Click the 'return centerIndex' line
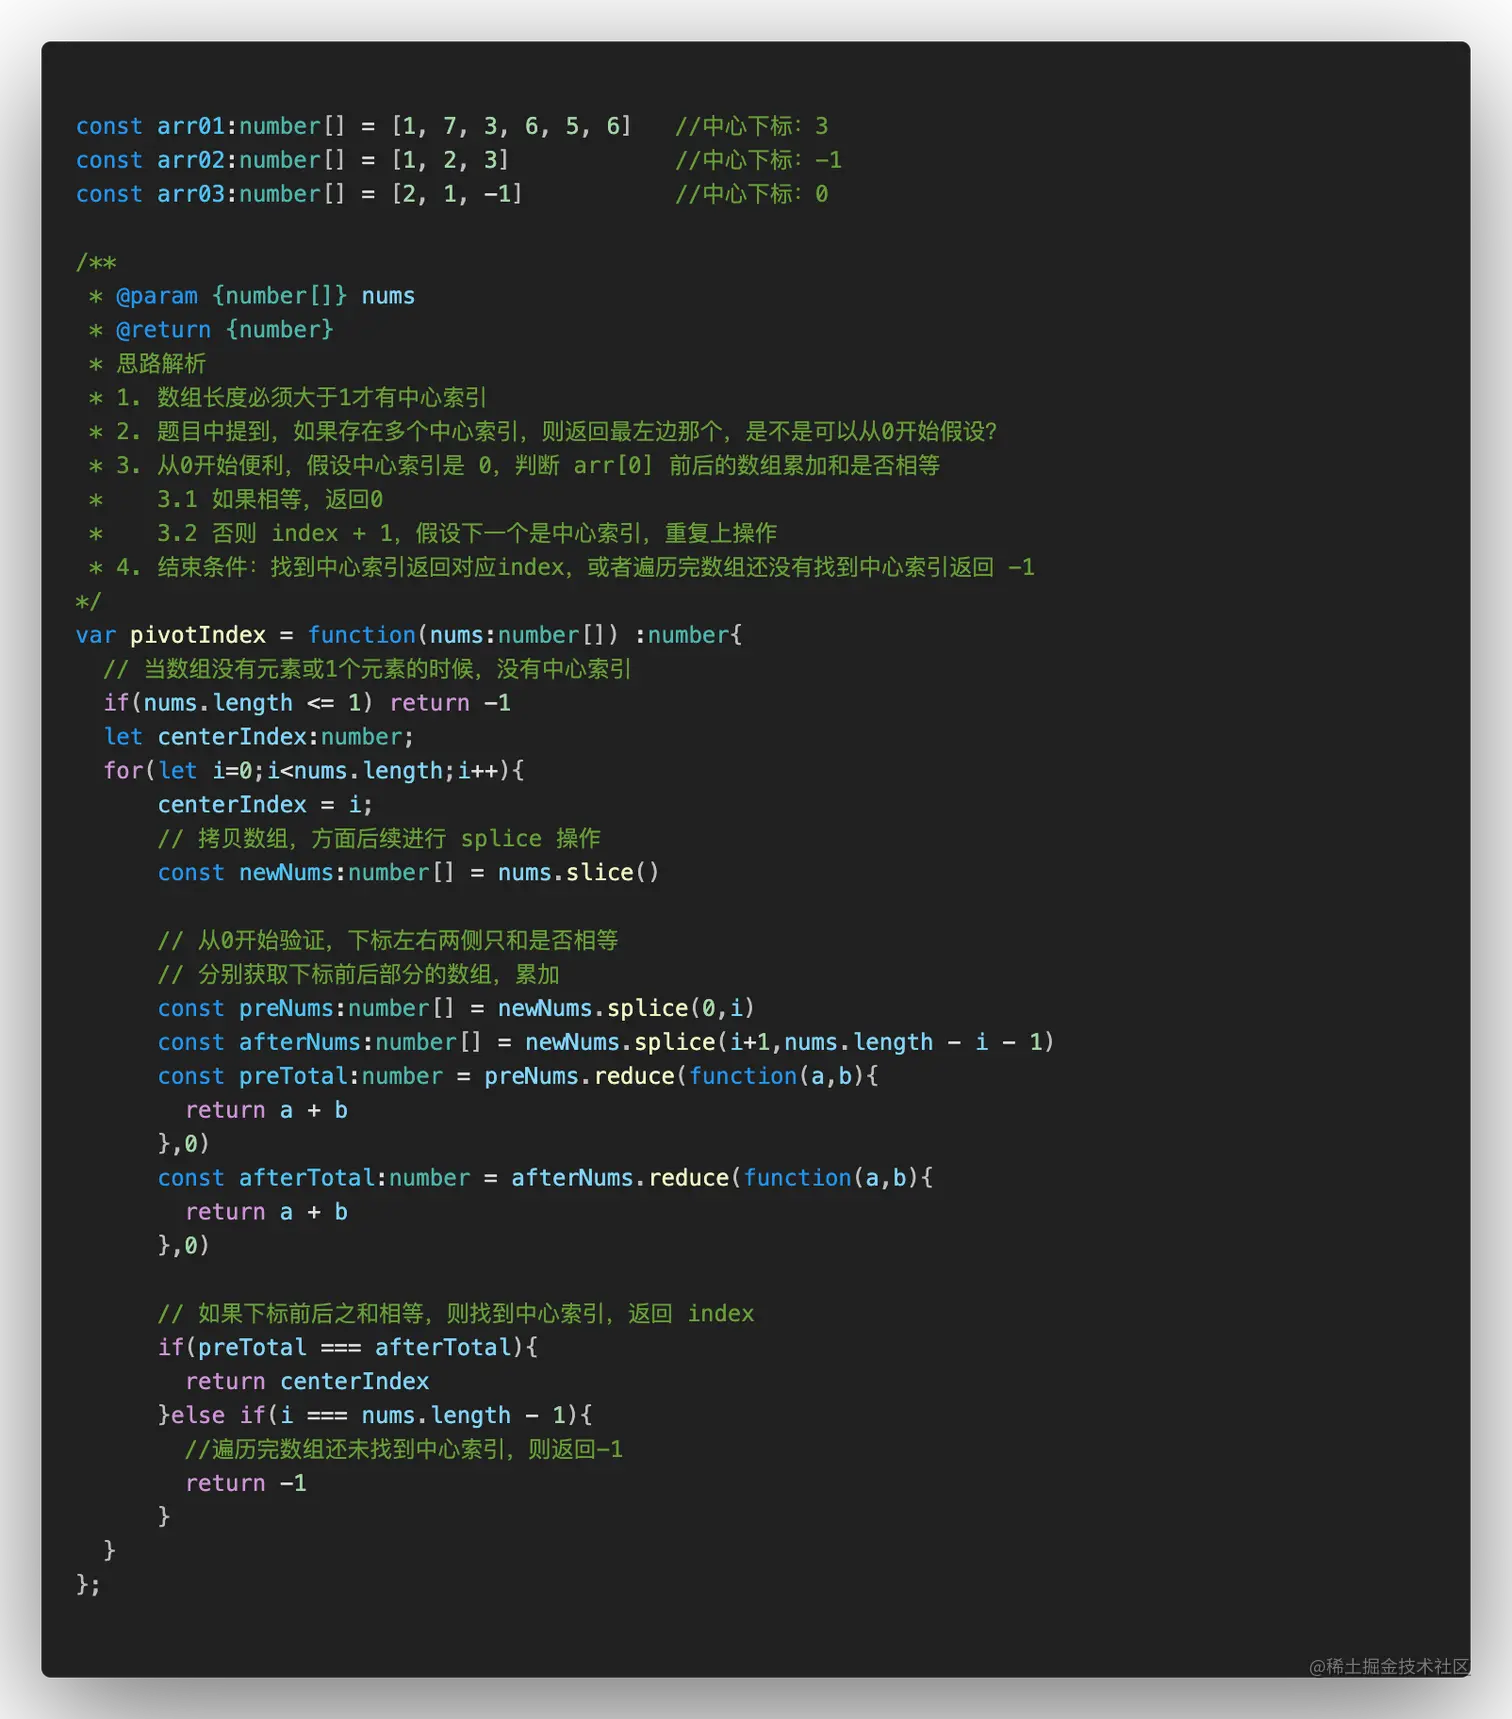1512x1719 pixels. [307, 1382]
